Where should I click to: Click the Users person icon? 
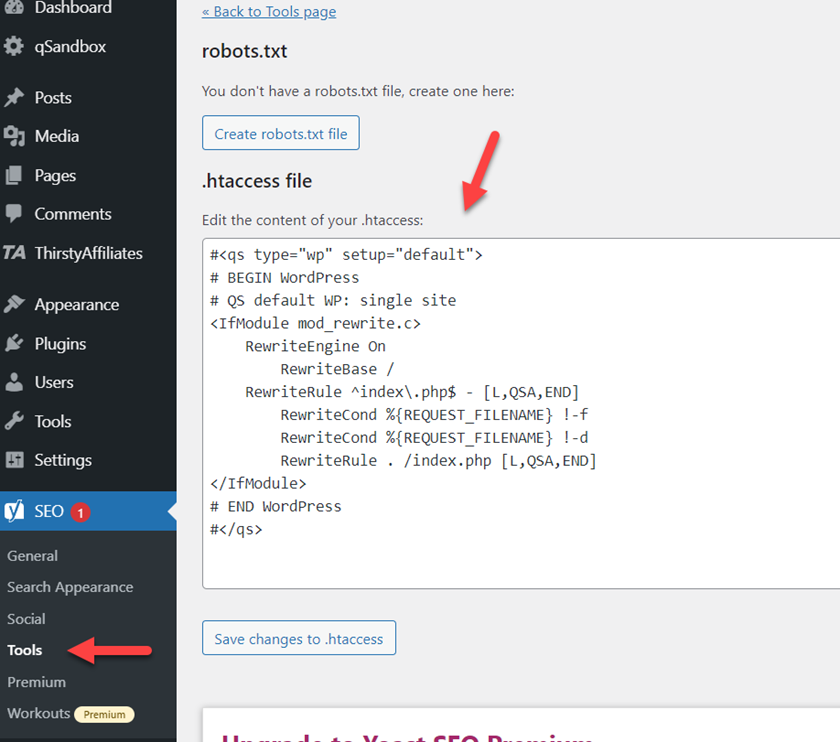pyautogui.click(x=14, y=382)
